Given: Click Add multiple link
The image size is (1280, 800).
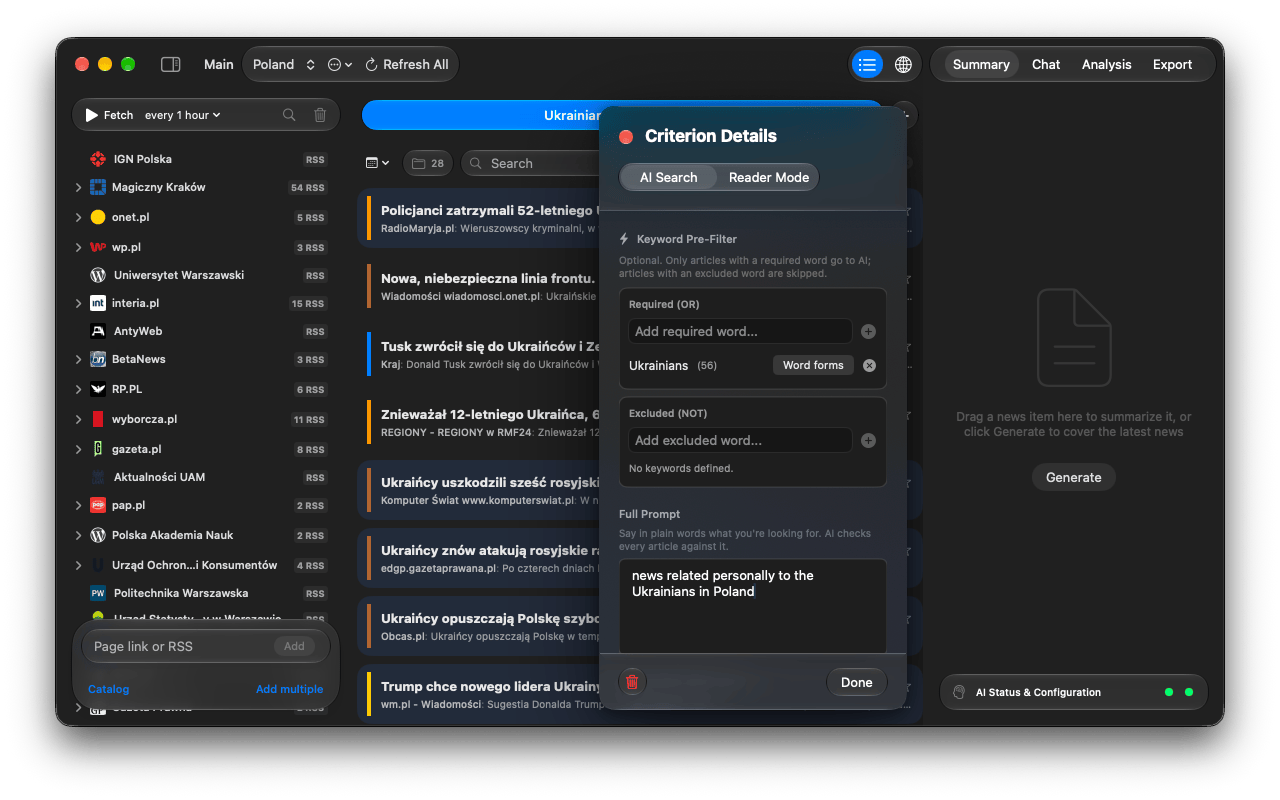Looking at the screenshot, I should point(289,689).
